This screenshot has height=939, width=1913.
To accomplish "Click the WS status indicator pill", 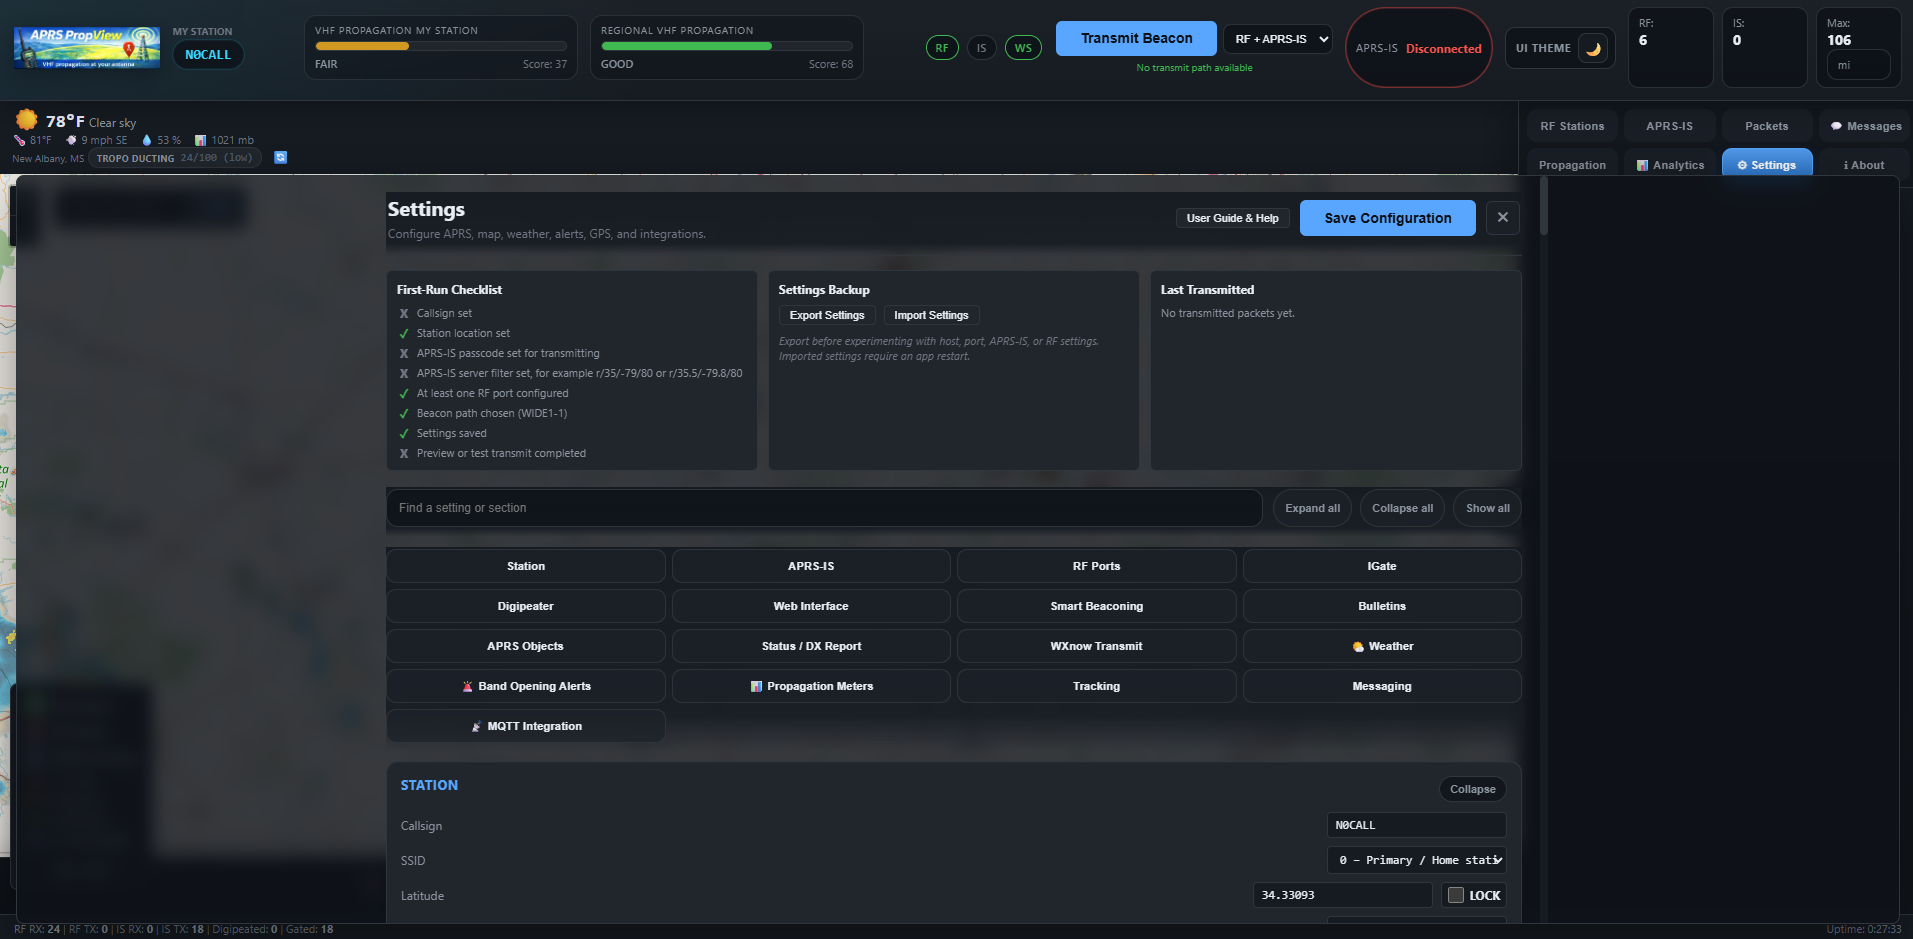I will [1023, 48].
